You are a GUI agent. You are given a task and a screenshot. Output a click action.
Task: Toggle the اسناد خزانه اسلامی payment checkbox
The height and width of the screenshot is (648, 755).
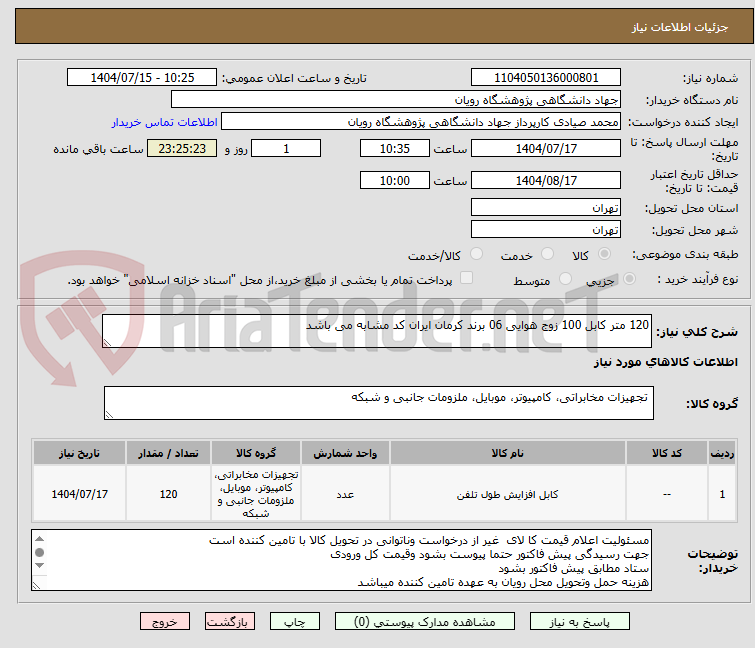coord(466,278)
